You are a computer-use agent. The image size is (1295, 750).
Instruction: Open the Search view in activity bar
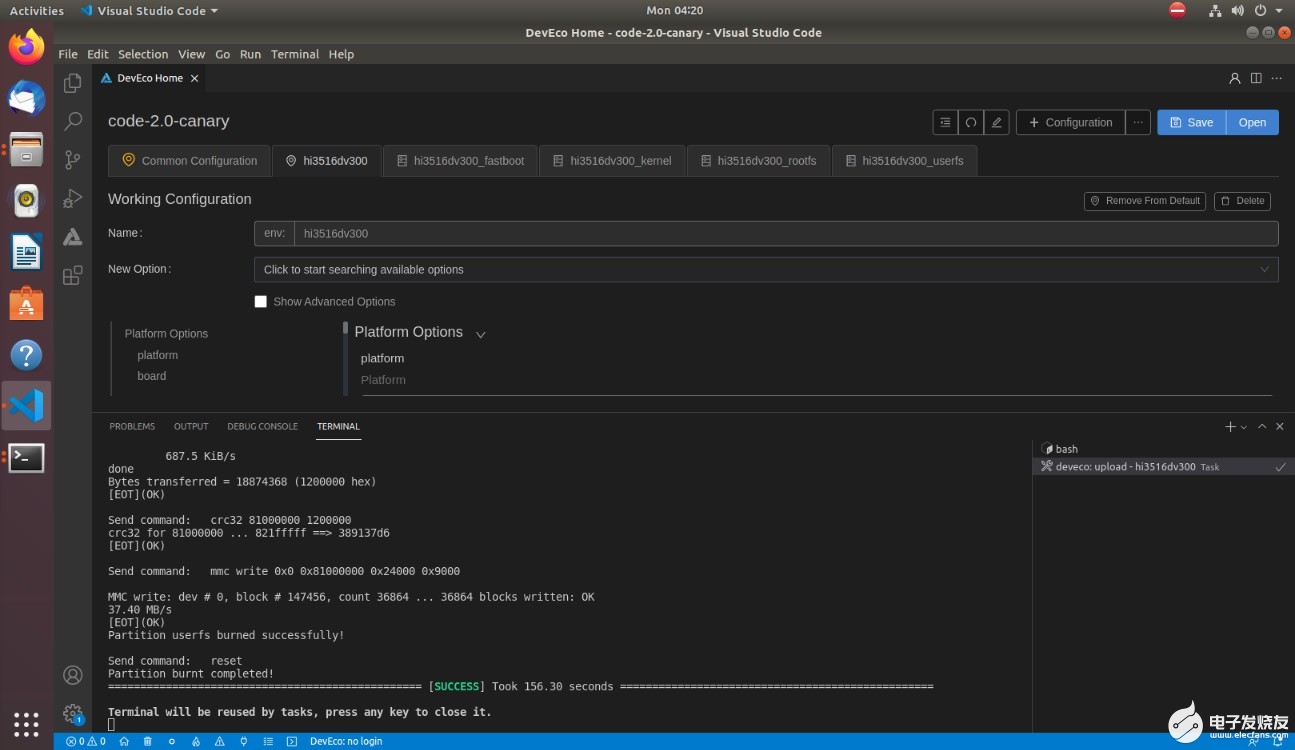coord(73,122)
